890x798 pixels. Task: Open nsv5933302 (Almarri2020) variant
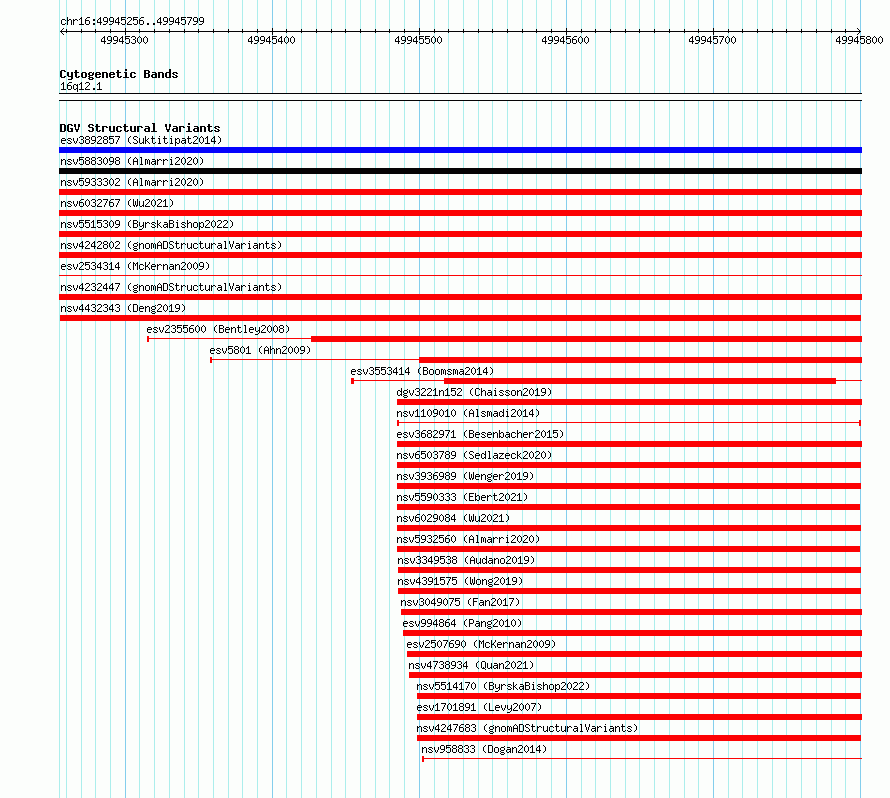pos(132,182)
